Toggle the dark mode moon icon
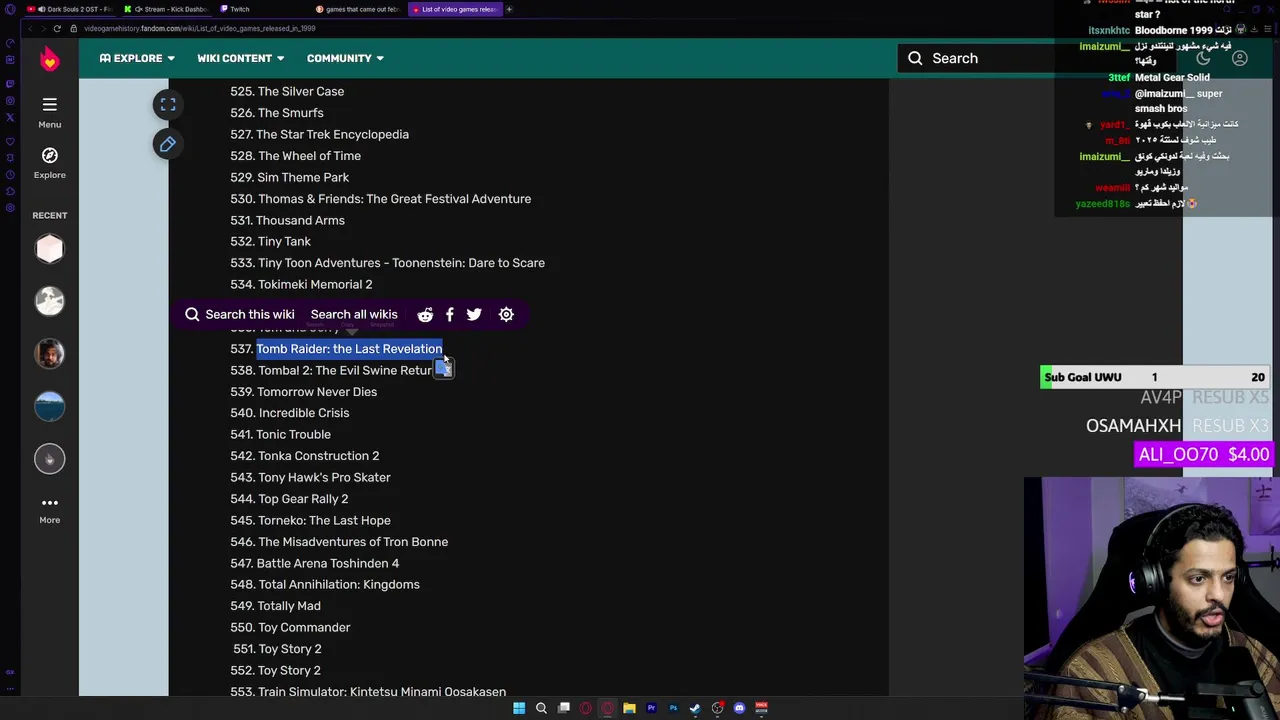The width and height of the screenshot is (1280, 720). point(1203,58)
